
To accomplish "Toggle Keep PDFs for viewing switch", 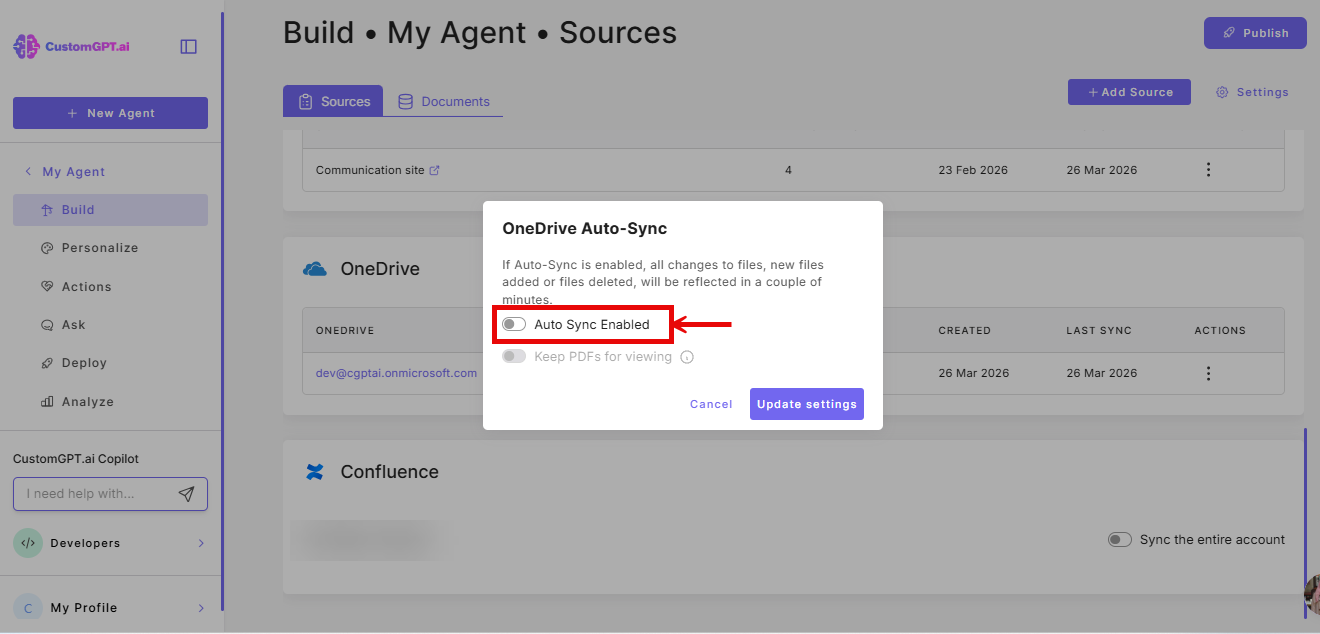I will pos(514,356).
